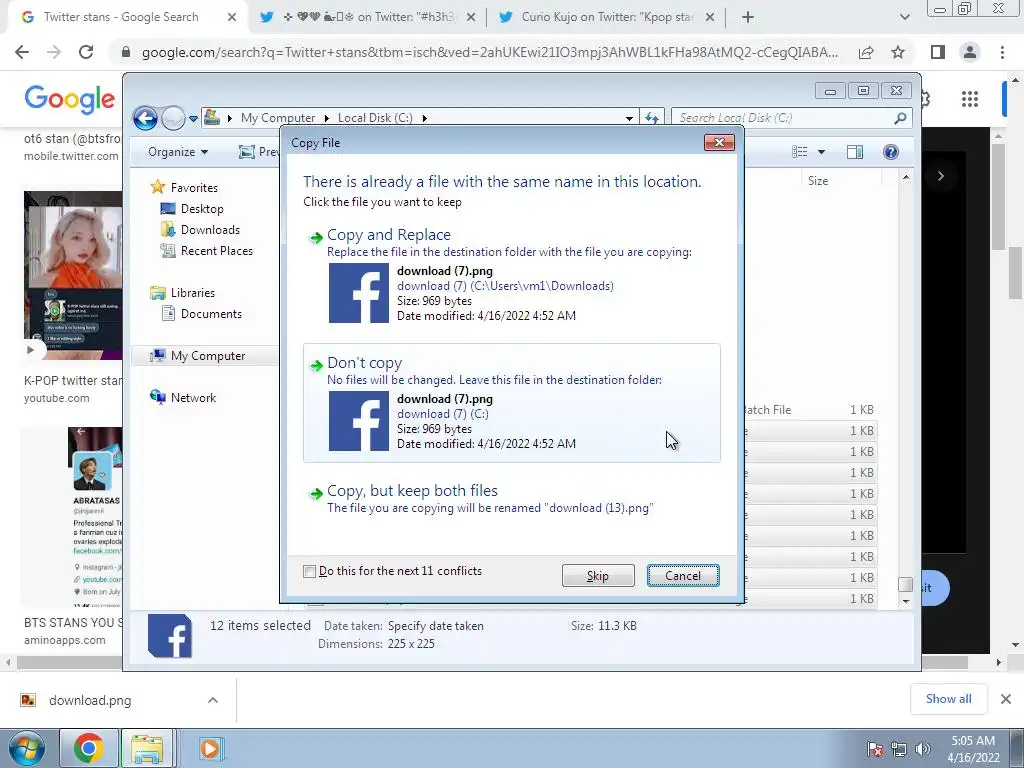Click Facebook icon in details pane

[x=170, y=635]
